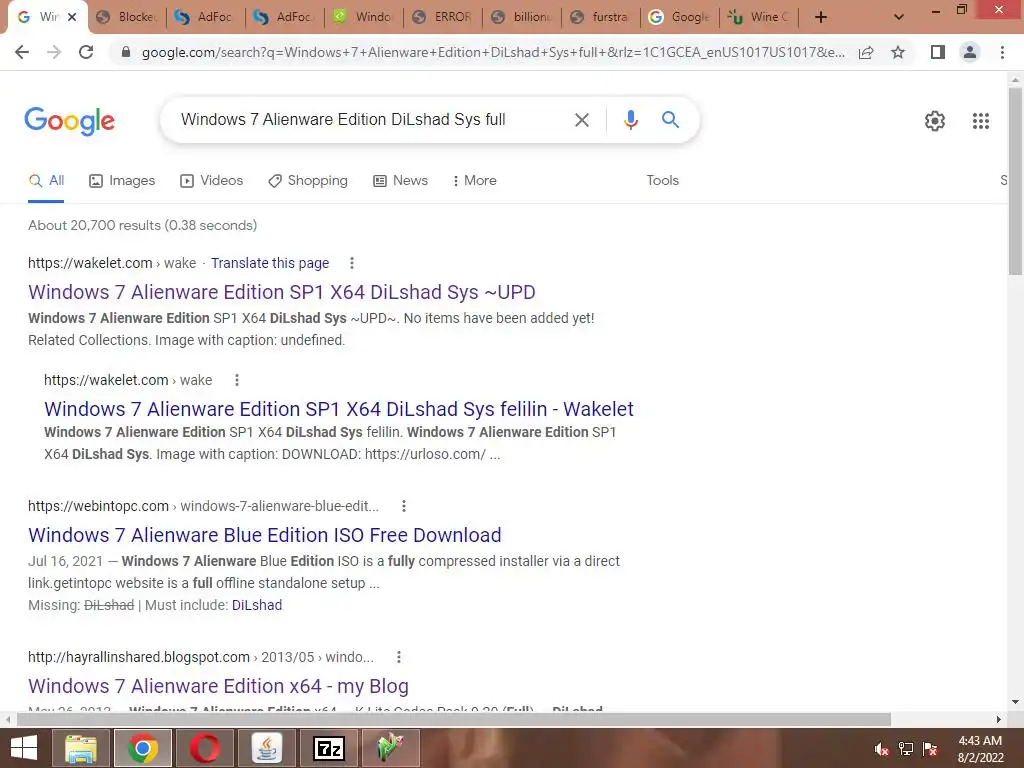Viewport: 1024px width, 768px height.
Task: Select the Shopping search tab
Action: [x=308, y=181]
